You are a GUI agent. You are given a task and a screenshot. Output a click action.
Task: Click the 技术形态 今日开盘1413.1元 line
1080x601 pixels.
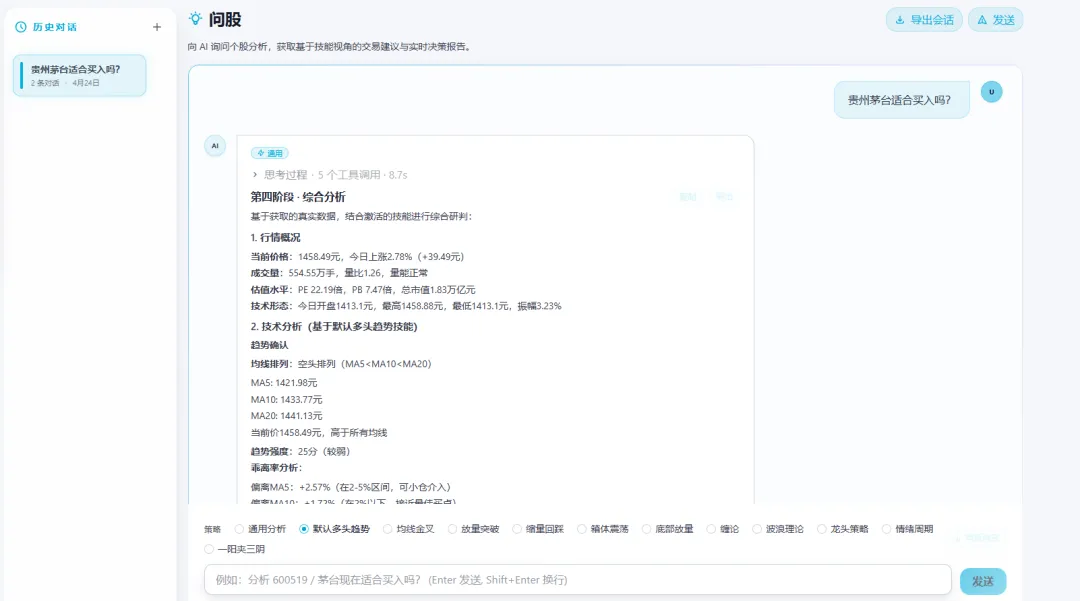pyautogui.click(x=406, y=306)
